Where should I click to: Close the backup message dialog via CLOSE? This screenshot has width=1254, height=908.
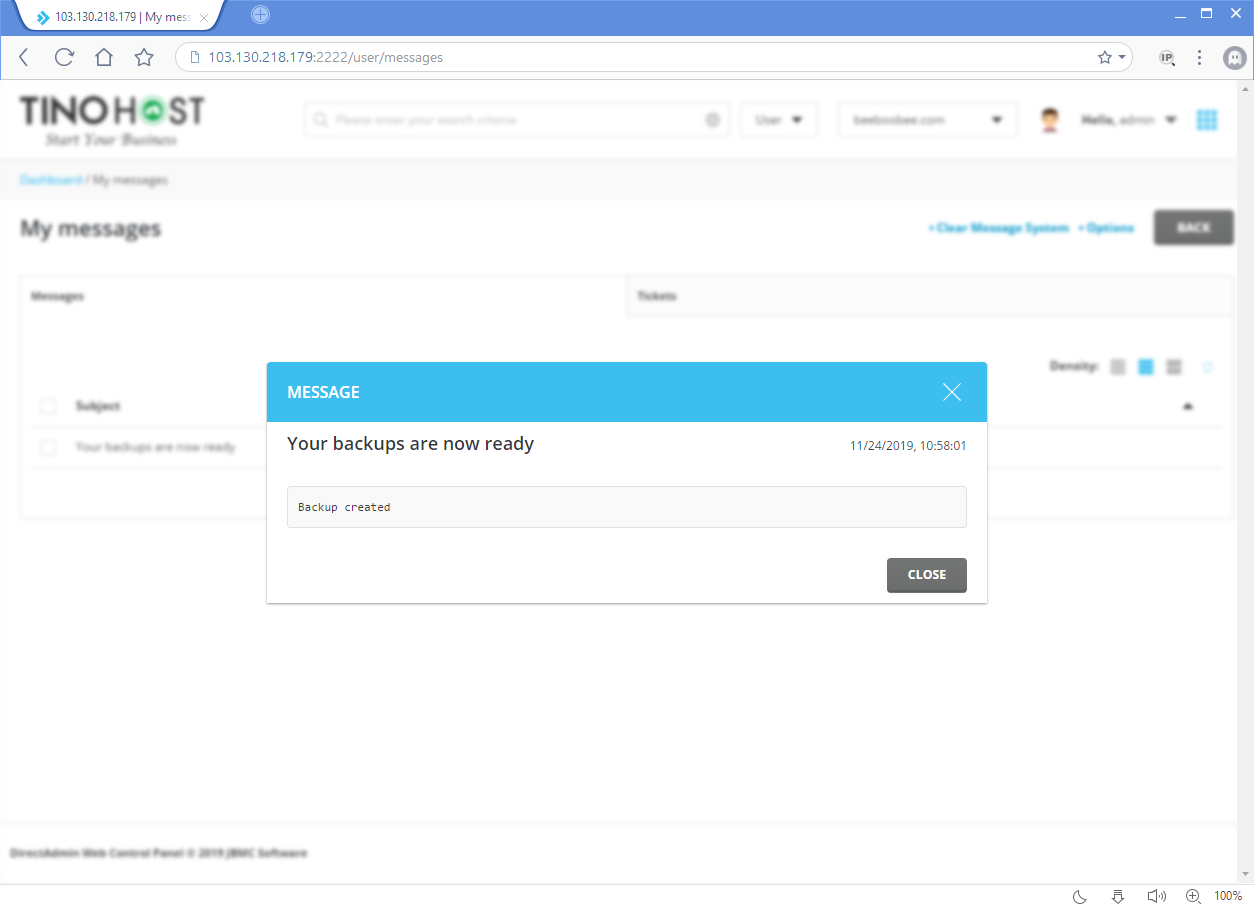926,574
